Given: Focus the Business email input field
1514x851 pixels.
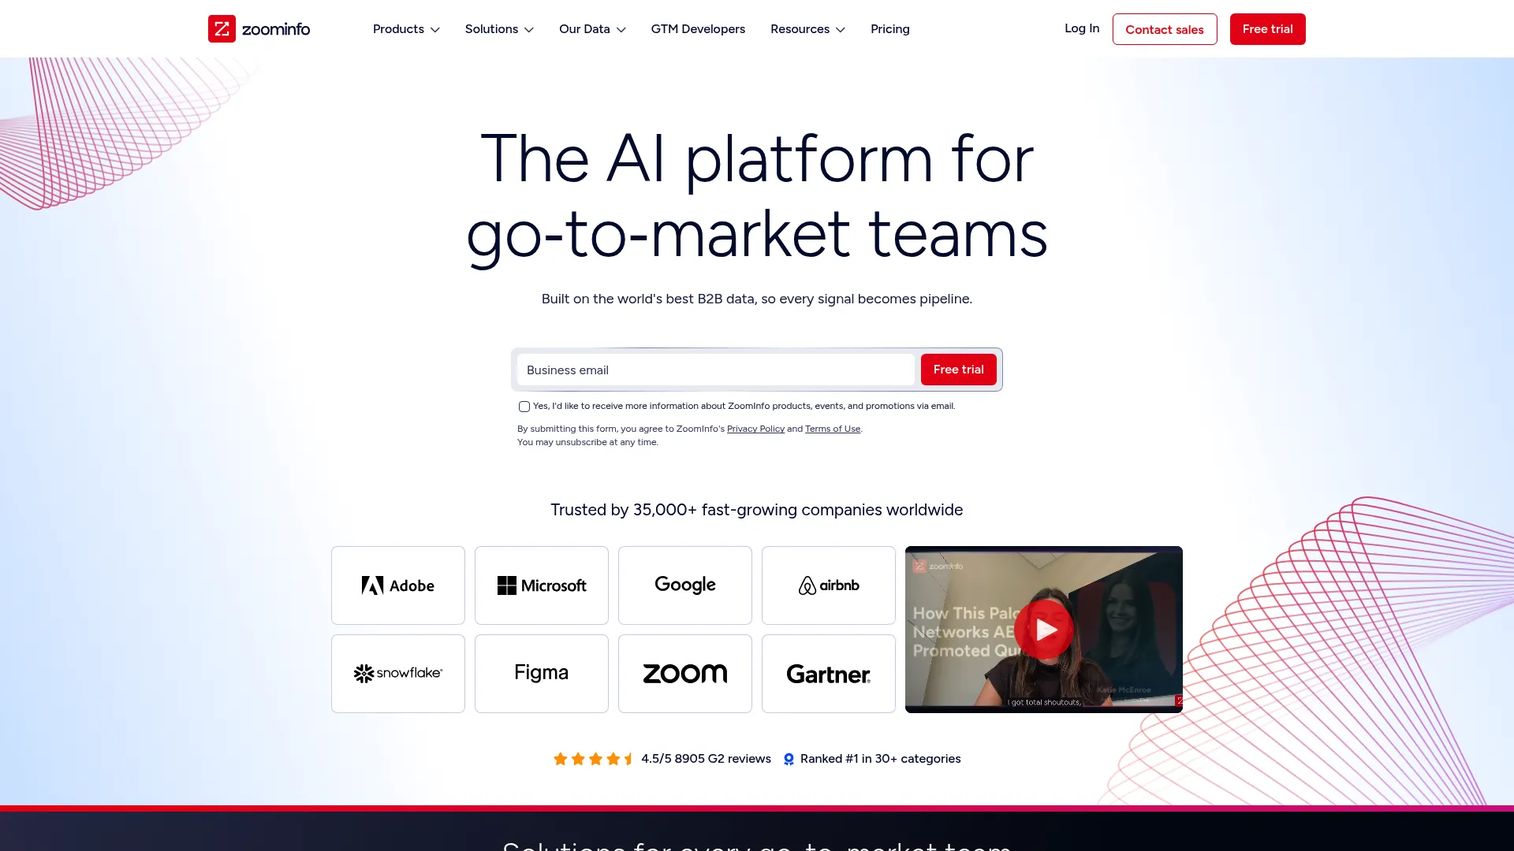Looking at the screenshot, I should coord(716,369).
